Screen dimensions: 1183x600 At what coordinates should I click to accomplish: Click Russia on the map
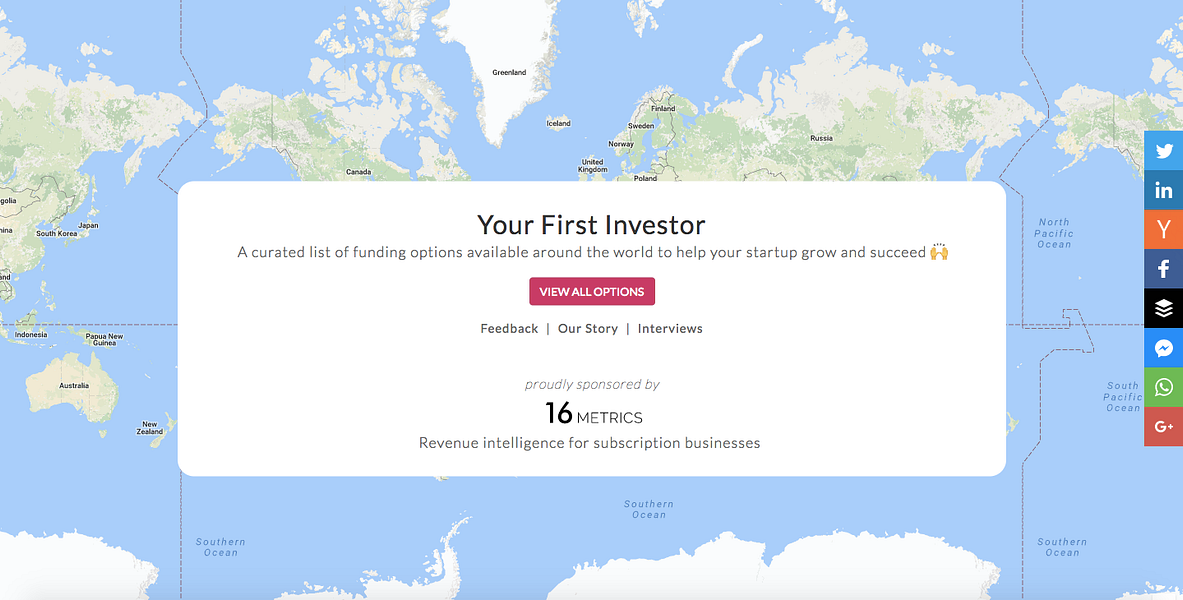[x=820, y=137]
